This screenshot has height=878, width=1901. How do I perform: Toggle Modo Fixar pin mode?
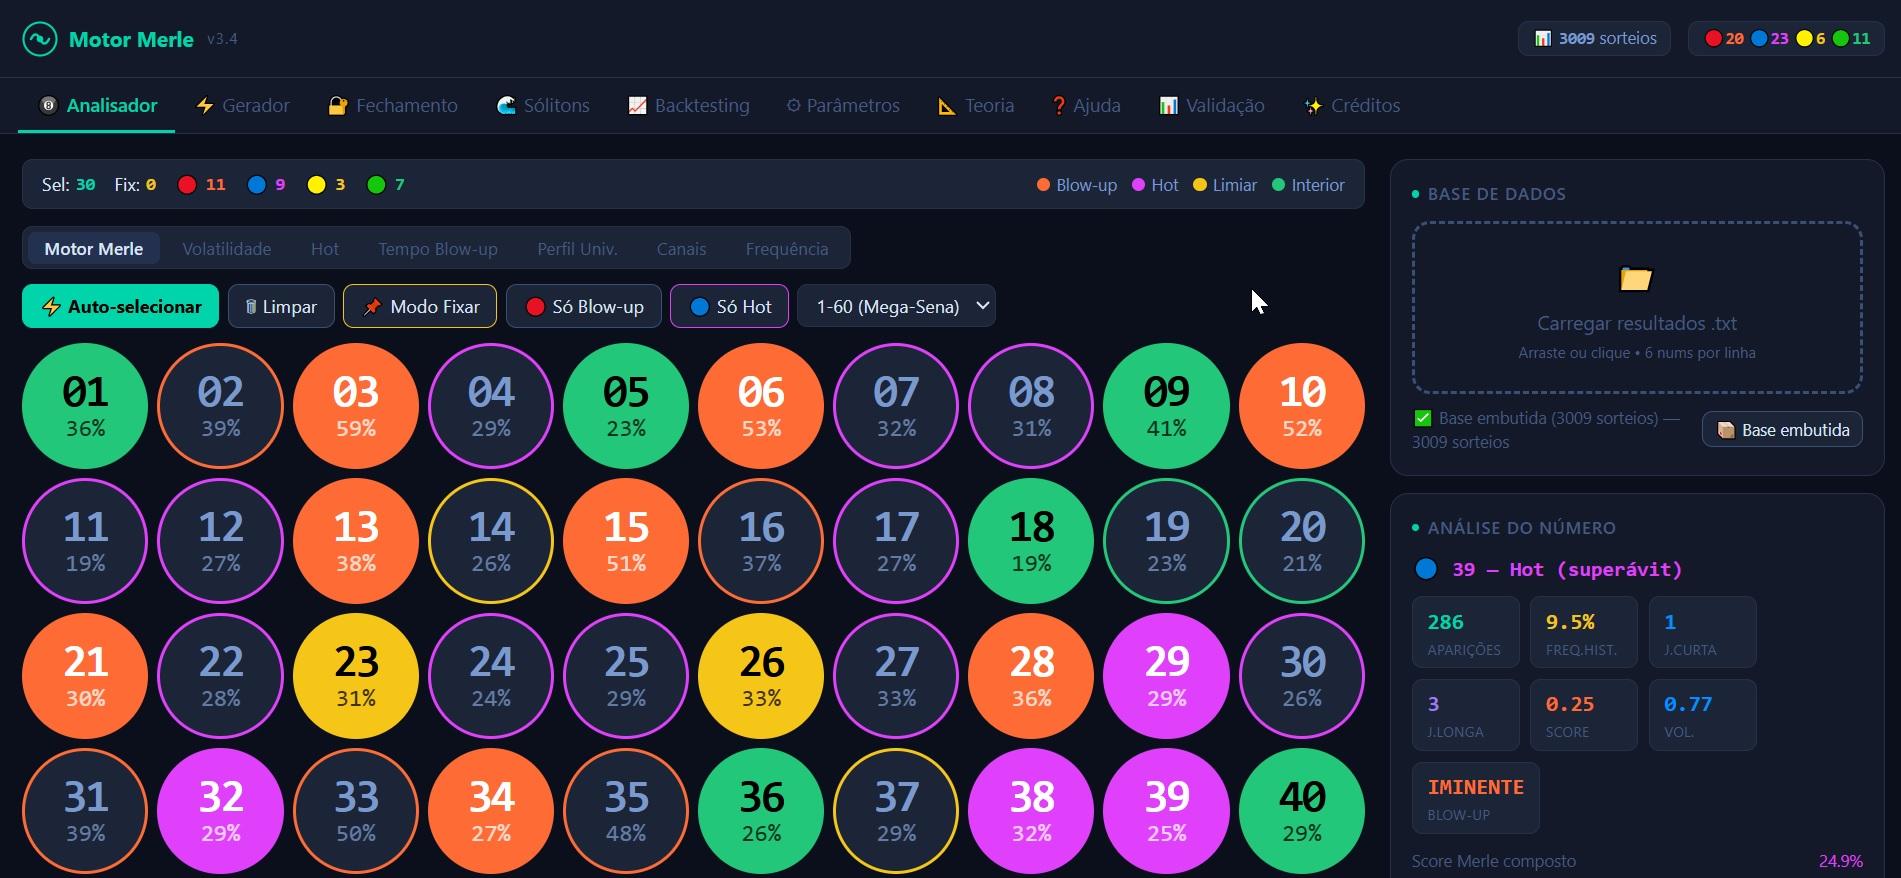pos(420,306)
